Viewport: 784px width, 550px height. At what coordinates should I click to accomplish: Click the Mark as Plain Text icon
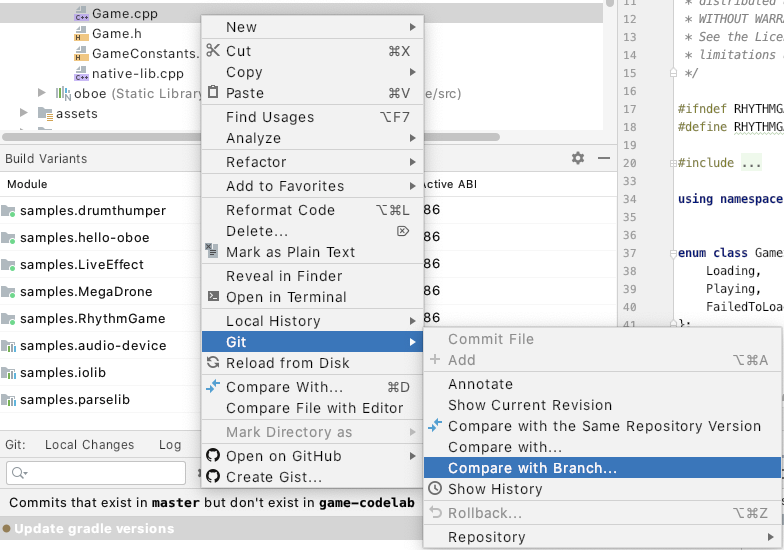(212, 252)
